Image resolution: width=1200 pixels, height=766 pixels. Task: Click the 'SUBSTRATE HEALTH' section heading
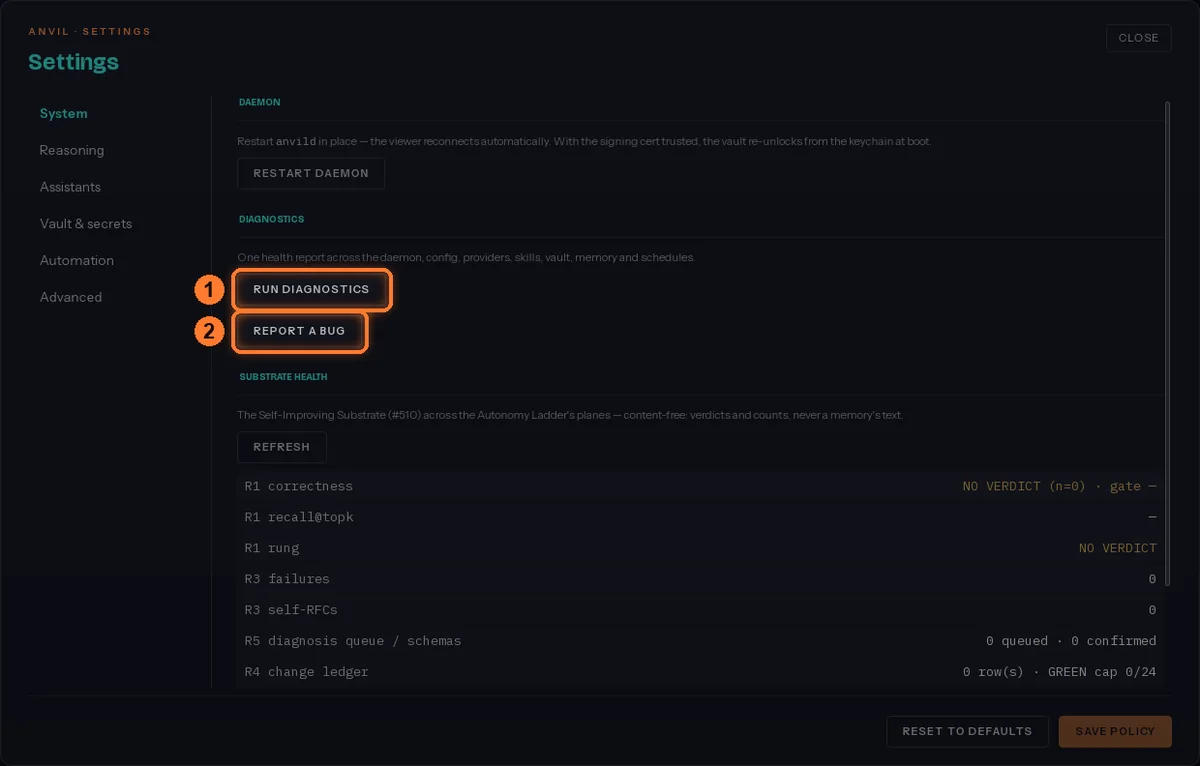pyautogui.click(x=283, y=377)
